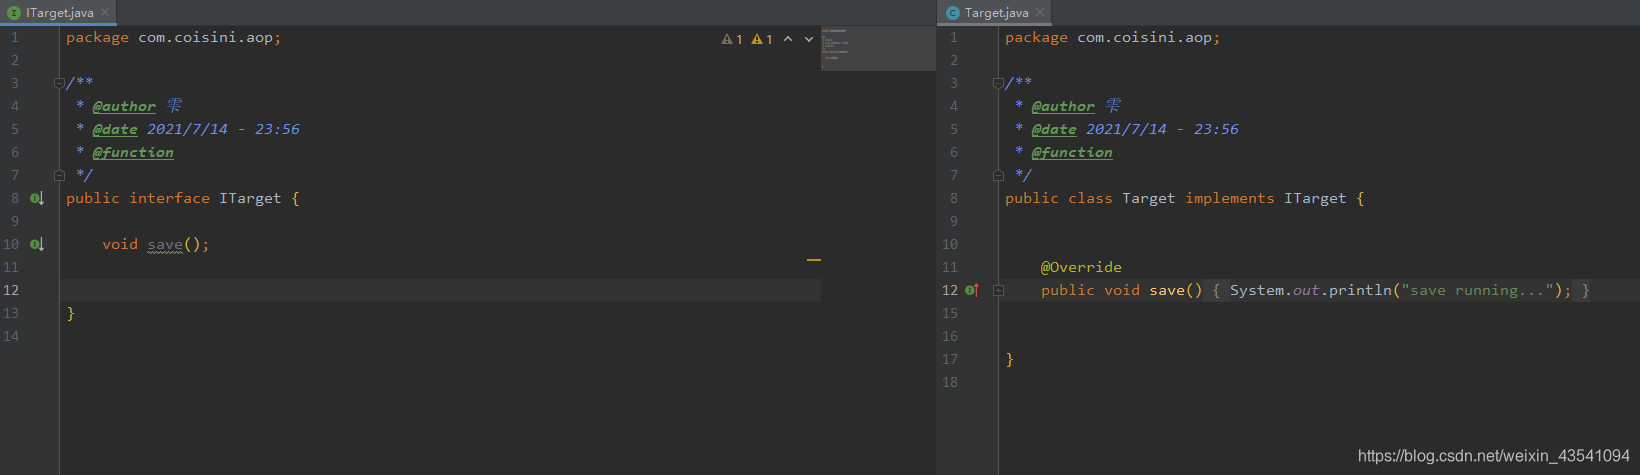Click package com.coisini.aop in ITarget.java
The height and width of the screenshot is (475, 1640).
tap(174, 38)
